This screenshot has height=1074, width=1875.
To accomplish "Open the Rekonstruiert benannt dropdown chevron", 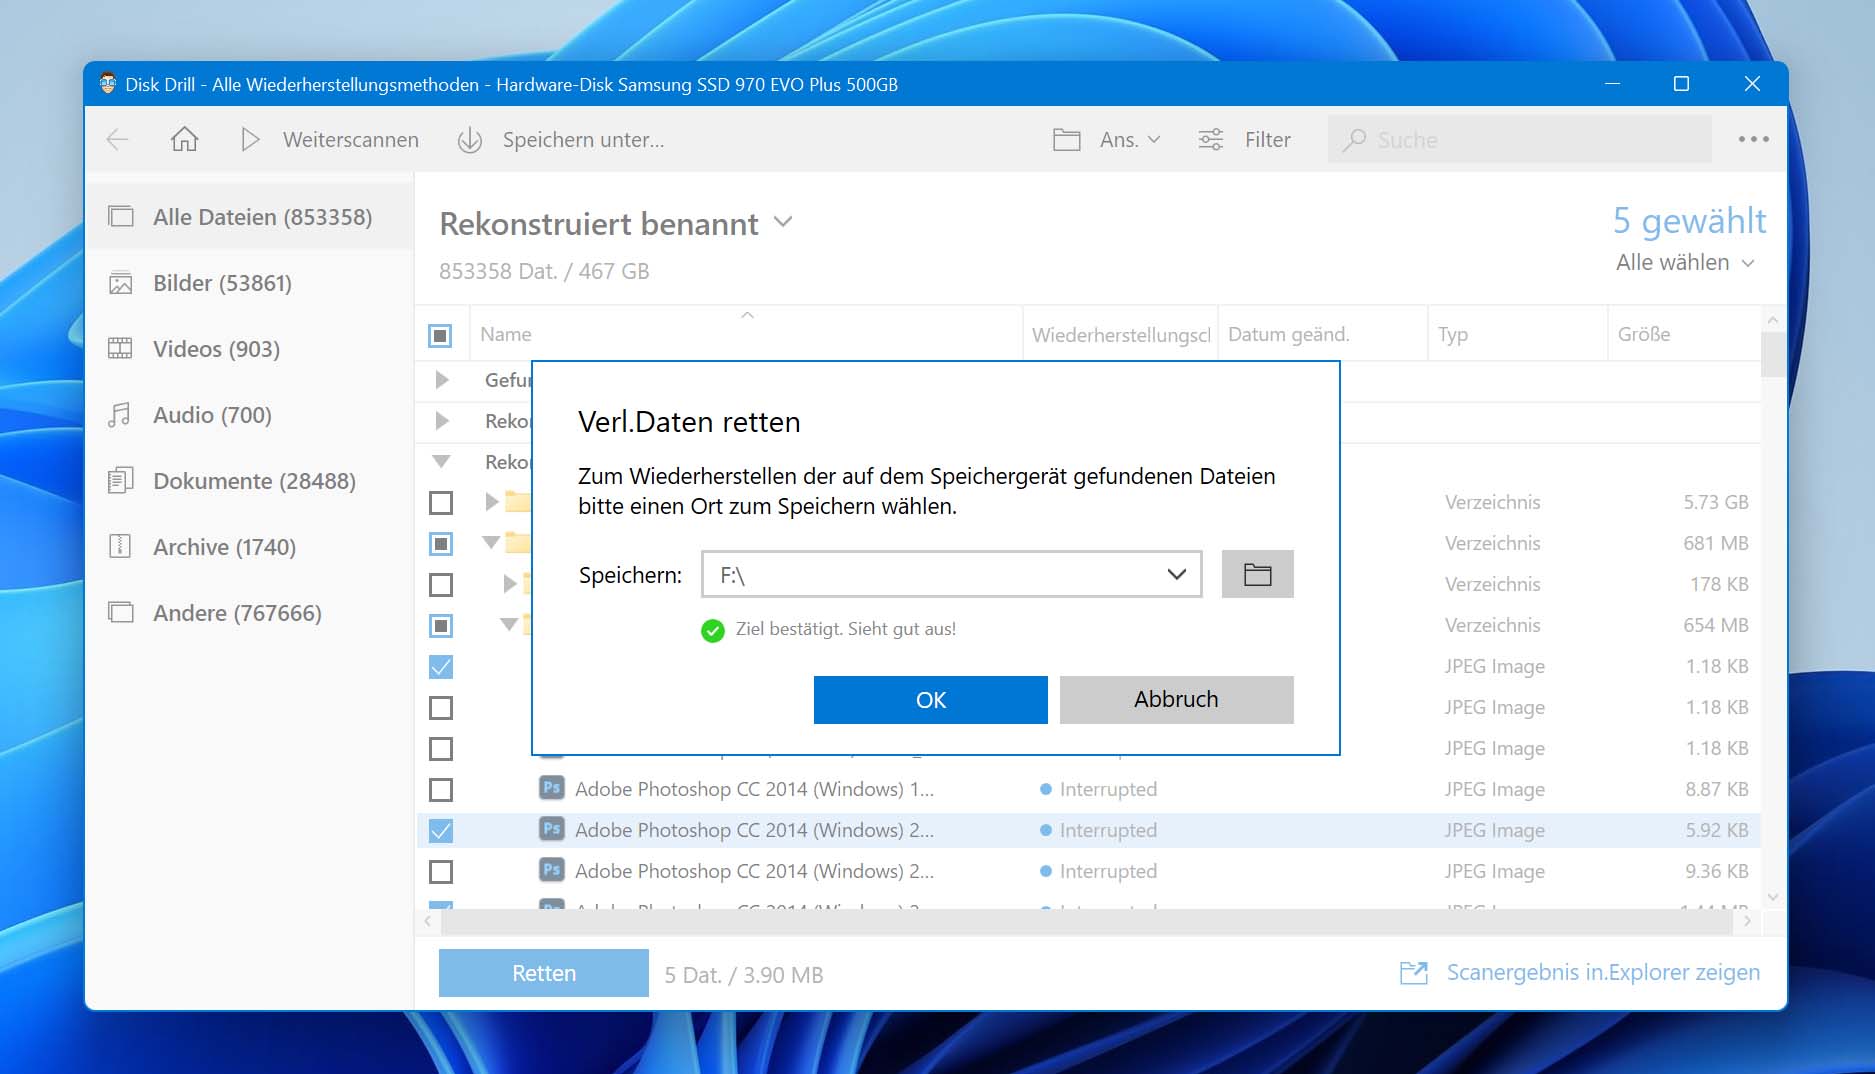I will click(x=783, y=222).
